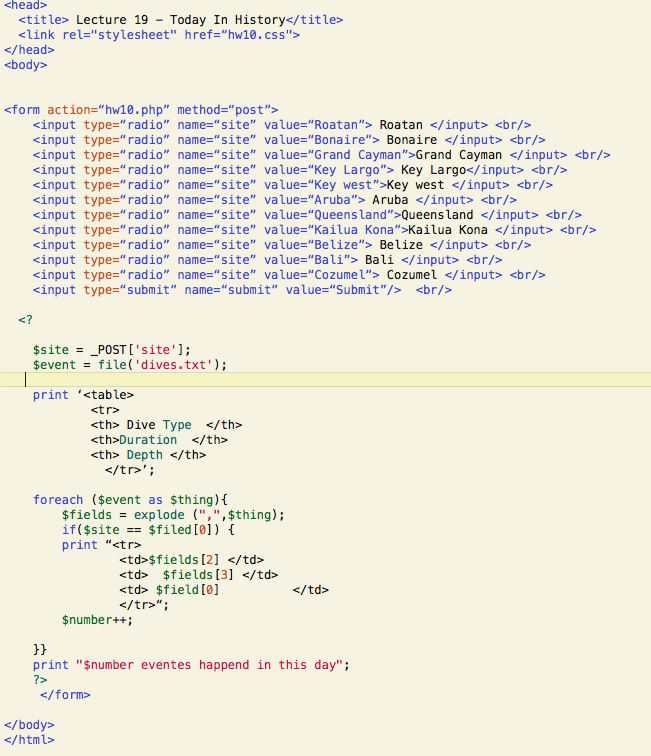Place cursor on the $site = _POST line

(110, 350)
